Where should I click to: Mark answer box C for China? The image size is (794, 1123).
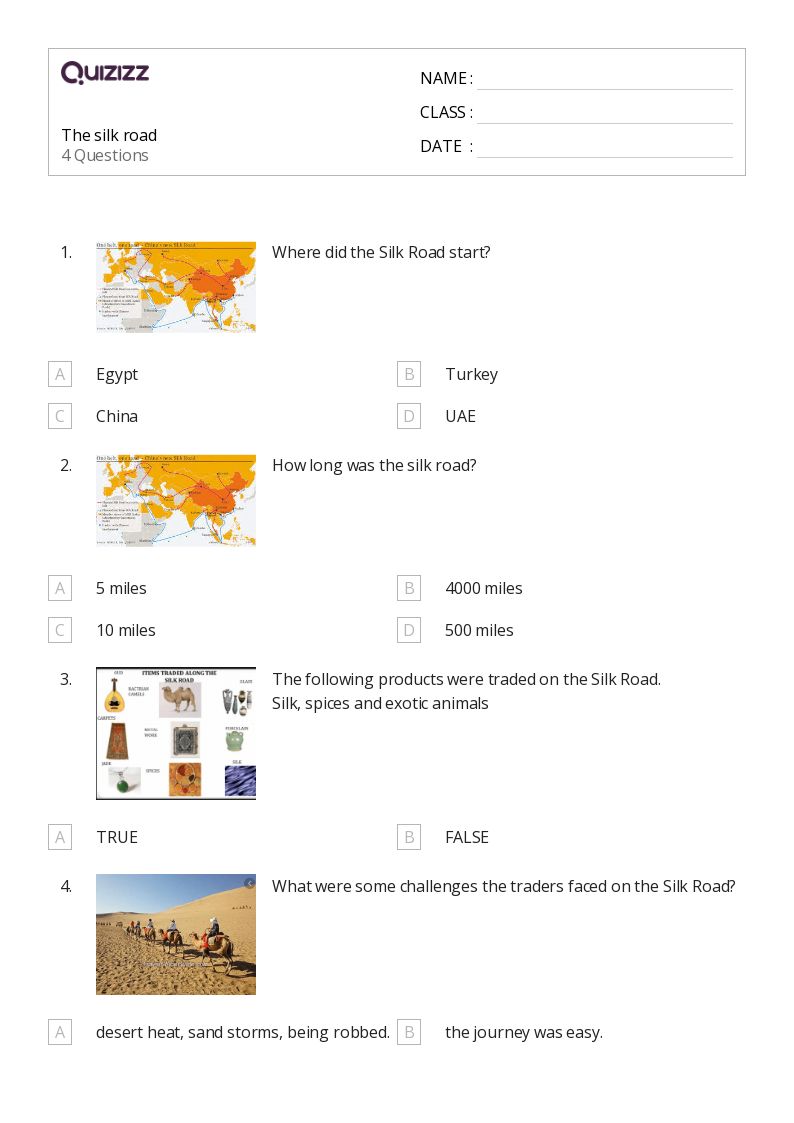click(x=60, y=416)
